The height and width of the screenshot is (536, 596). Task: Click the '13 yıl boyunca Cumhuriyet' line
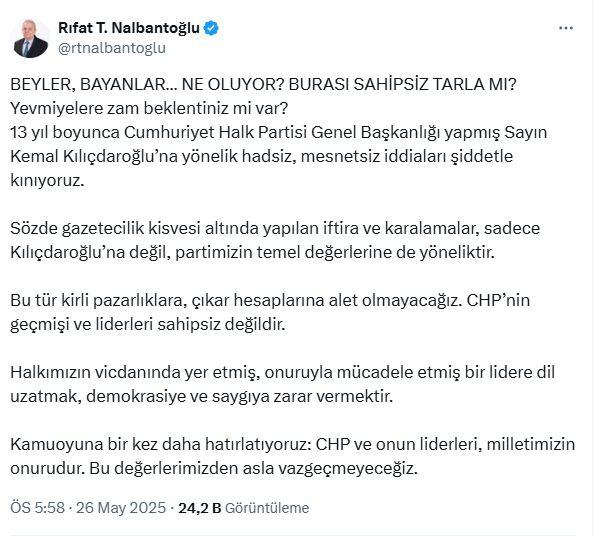pos(279,132)
